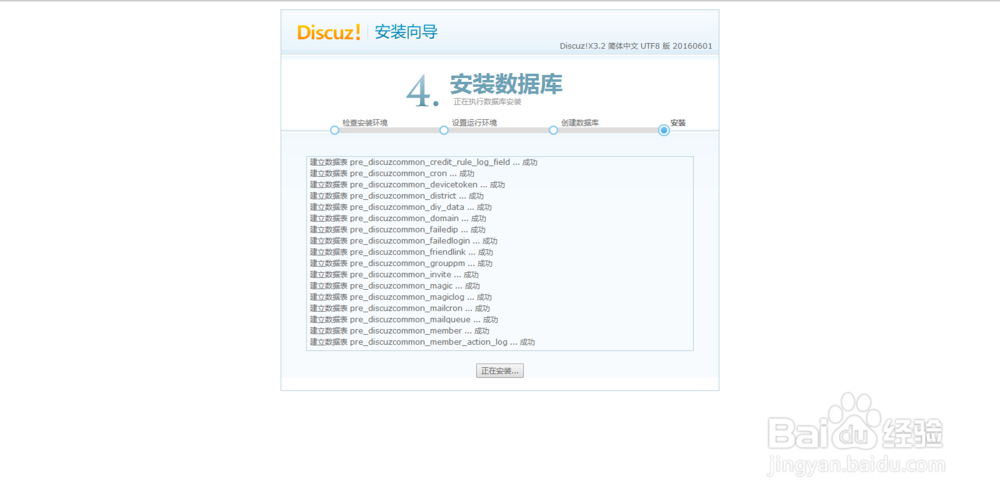Select the 设置运行环境 step circle
1000x499 pixels.
pos(444,130)
